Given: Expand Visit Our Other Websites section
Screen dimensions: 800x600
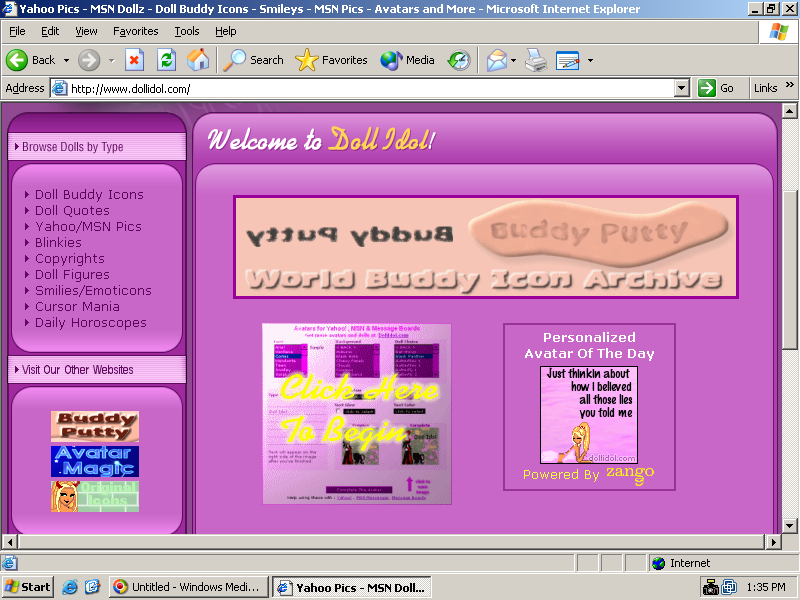Looking at the screenshot, I should tap(97, 370).
